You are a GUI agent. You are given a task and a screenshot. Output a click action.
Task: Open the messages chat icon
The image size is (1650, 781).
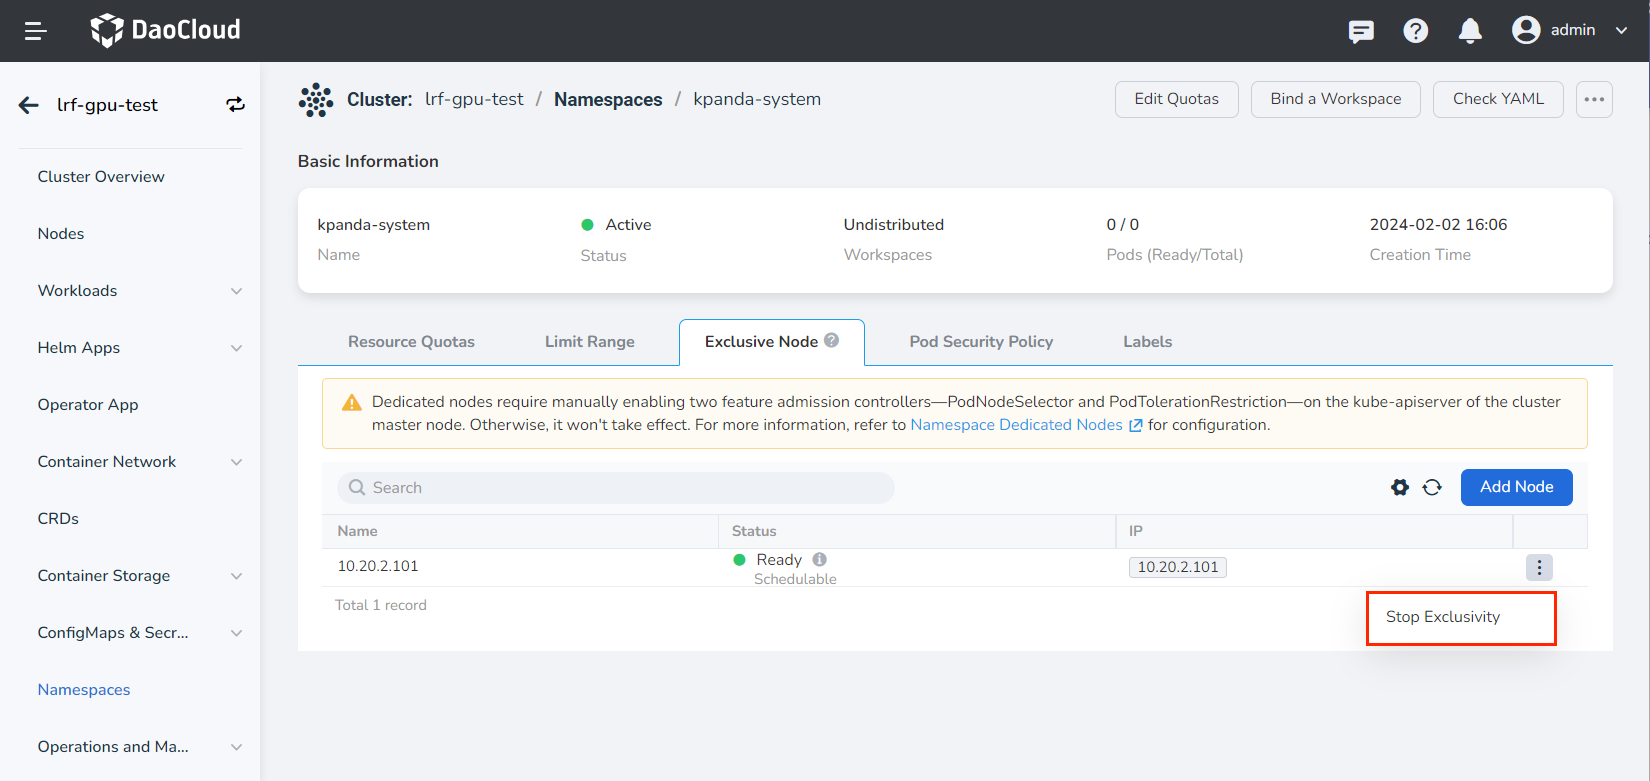pos(1361,31)
